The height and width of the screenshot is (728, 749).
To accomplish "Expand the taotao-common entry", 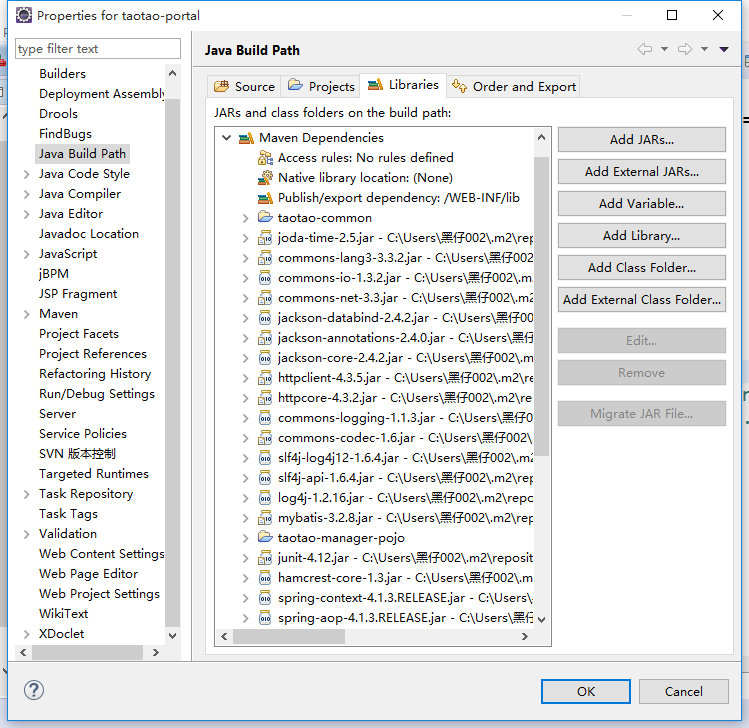I will coord(245,218).
